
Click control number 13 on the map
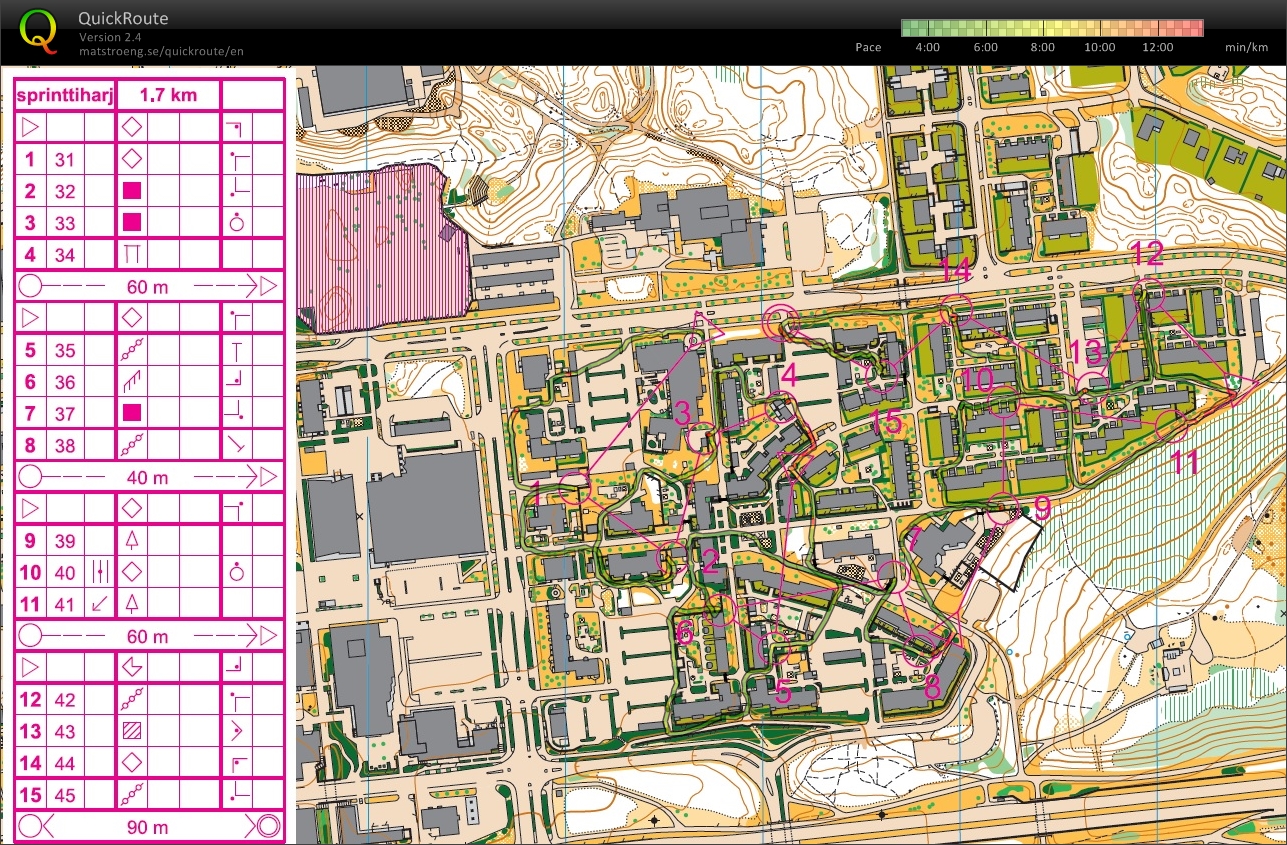tap(1086, 351)
